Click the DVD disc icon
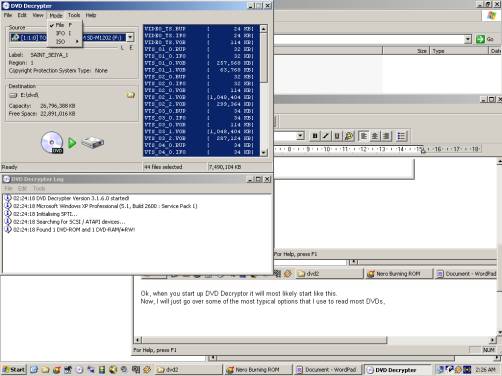Viewport: 502px width, 376px height. 52,142
